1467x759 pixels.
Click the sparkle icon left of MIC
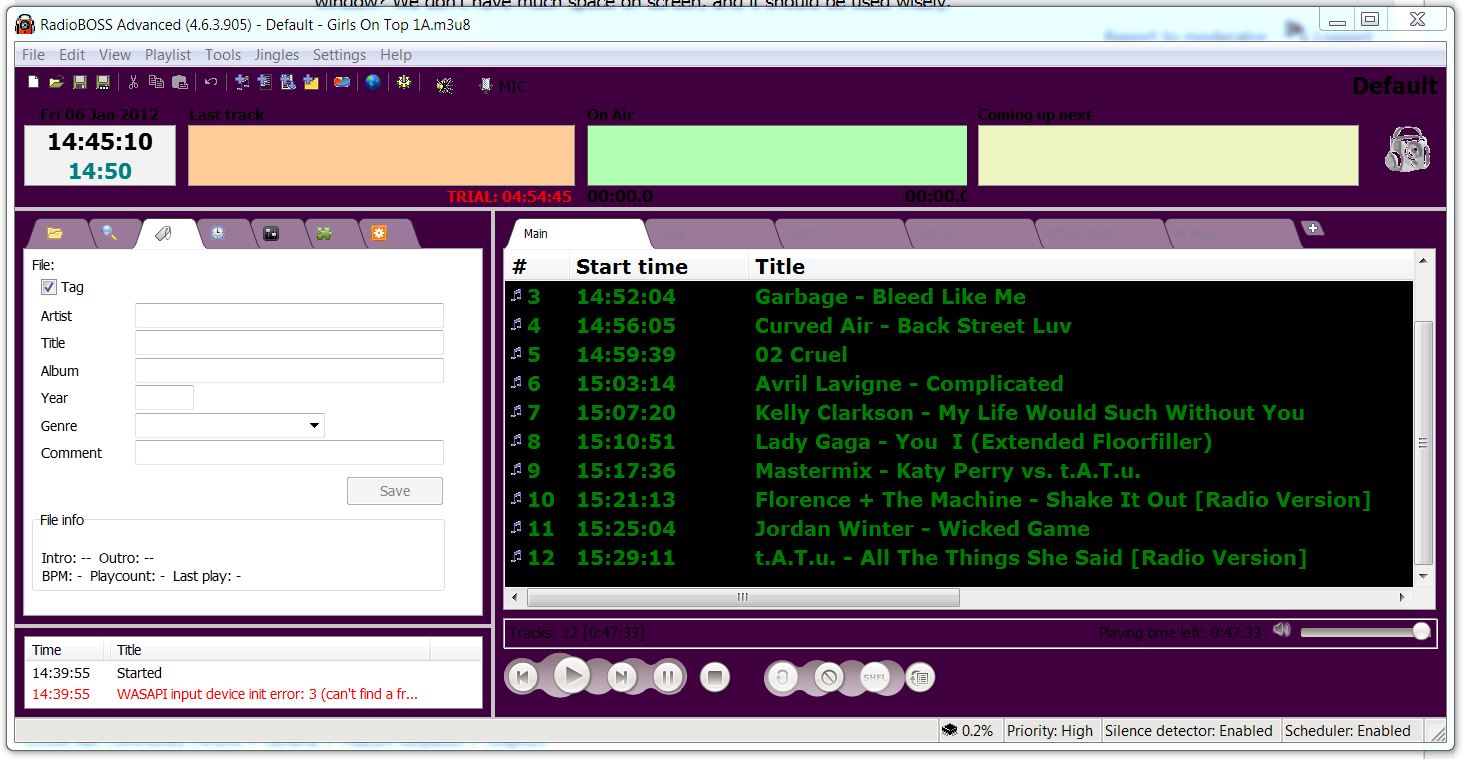pos(445,86)
